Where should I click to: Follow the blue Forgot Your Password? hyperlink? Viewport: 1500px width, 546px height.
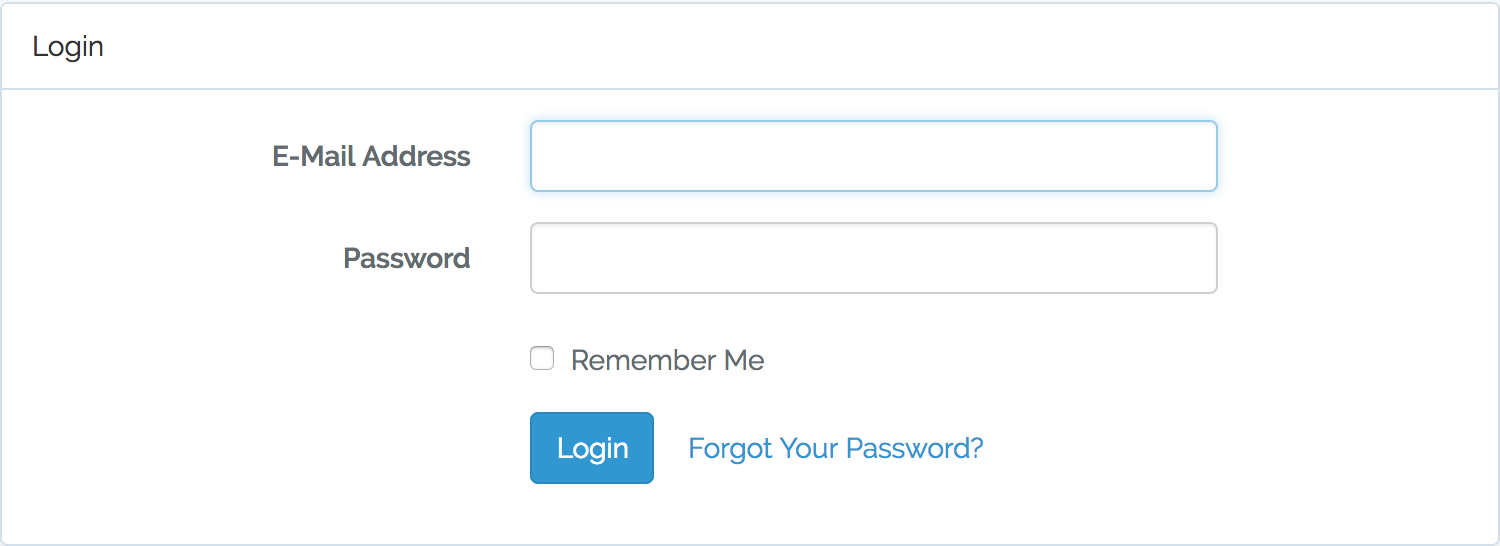836,448
